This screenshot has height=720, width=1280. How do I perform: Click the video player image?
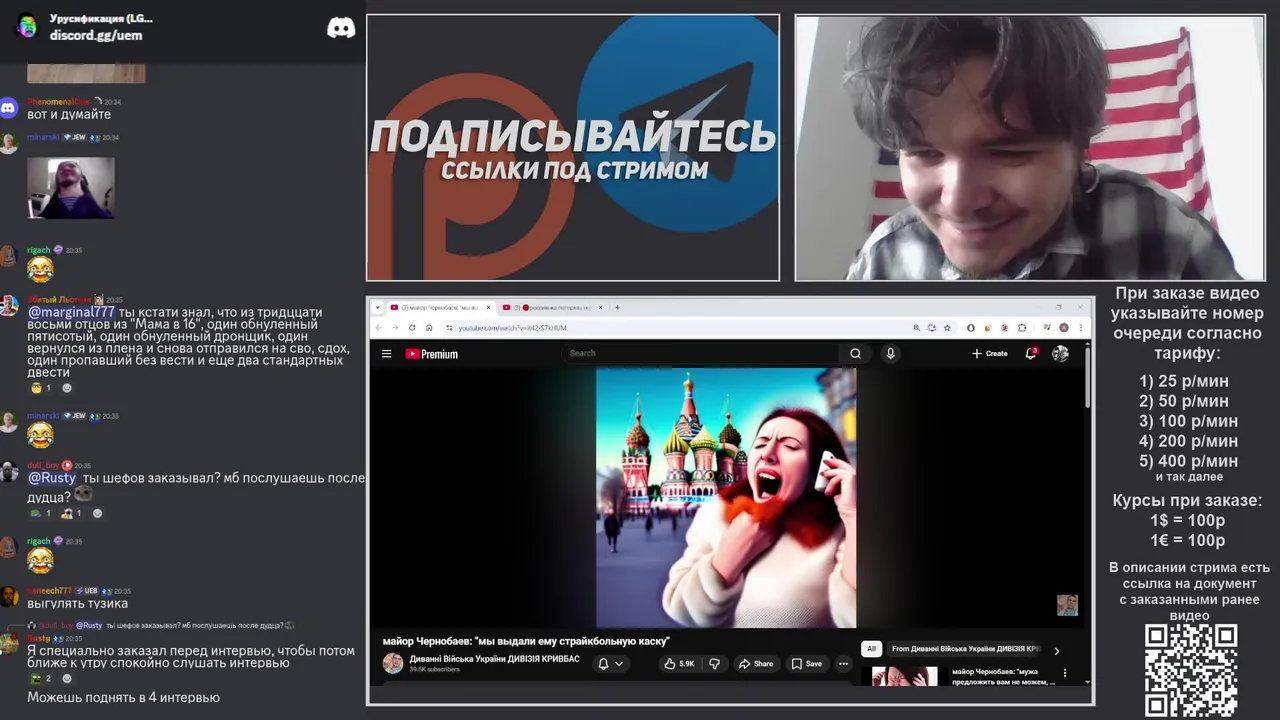pos(726,497)
